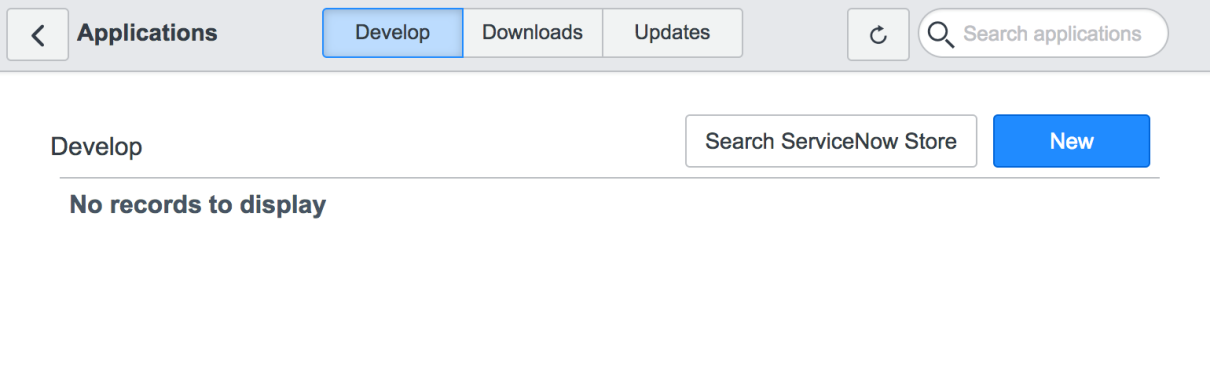The width and height of the screenshot is (1210, 365).
Task: Click the Develop section heading
Action: tap(96, 147)
